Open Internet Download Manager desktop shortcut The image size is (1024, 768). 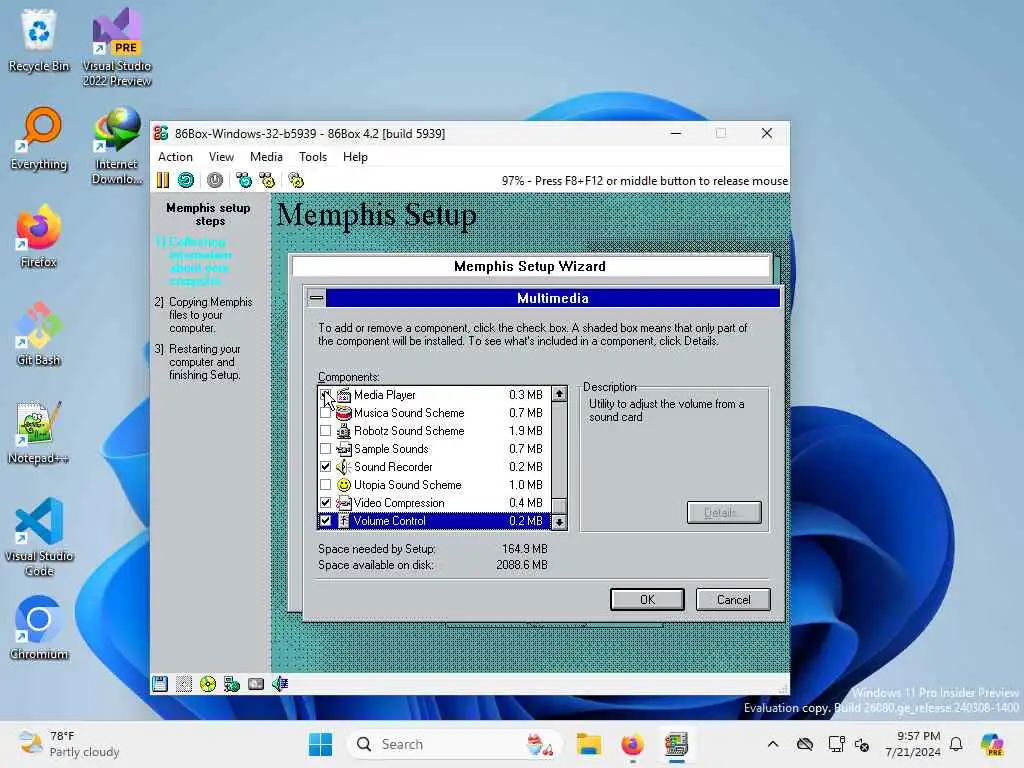coord(117,146)
